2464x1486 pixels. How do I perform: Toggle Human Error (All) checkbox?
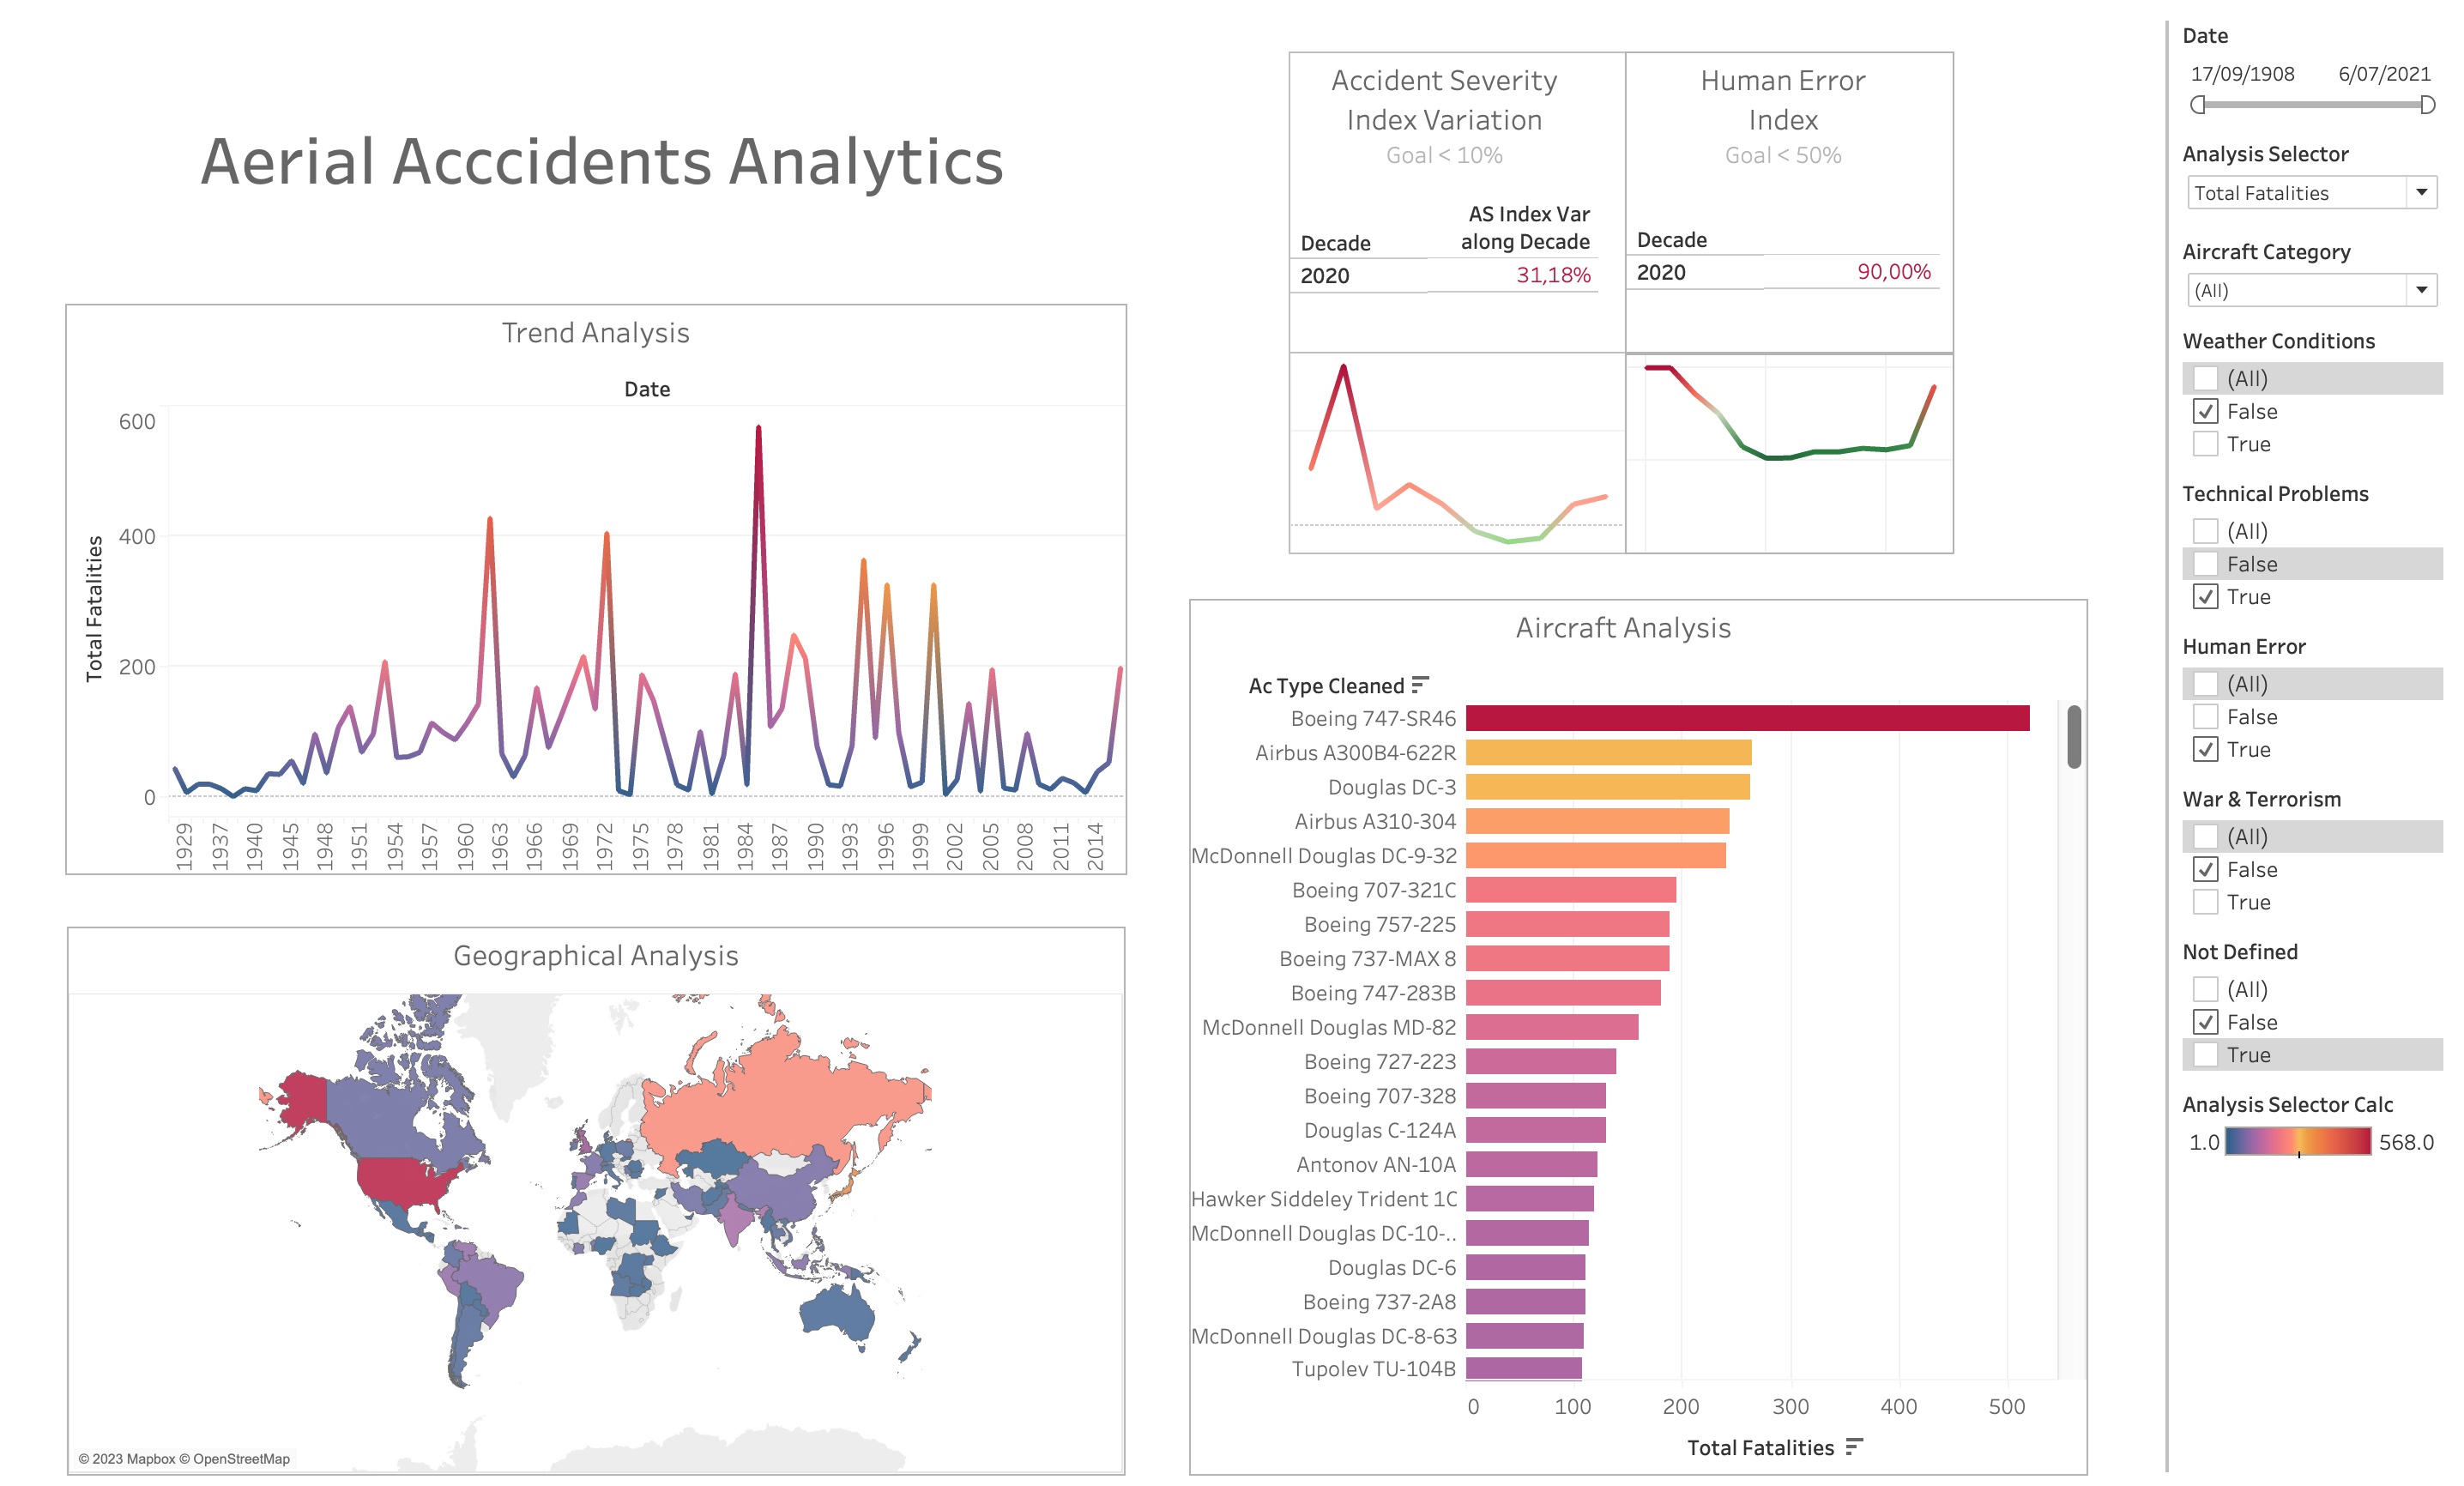(x=2205, y=684)
